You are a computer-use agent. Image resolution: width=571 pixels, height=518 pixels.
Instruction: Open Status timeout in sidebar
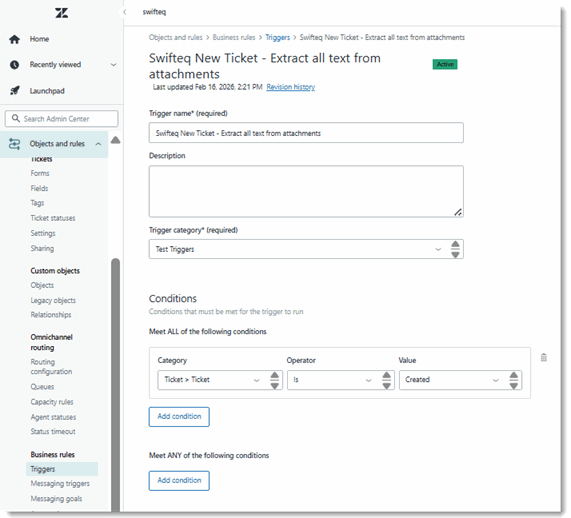[53, 432]
